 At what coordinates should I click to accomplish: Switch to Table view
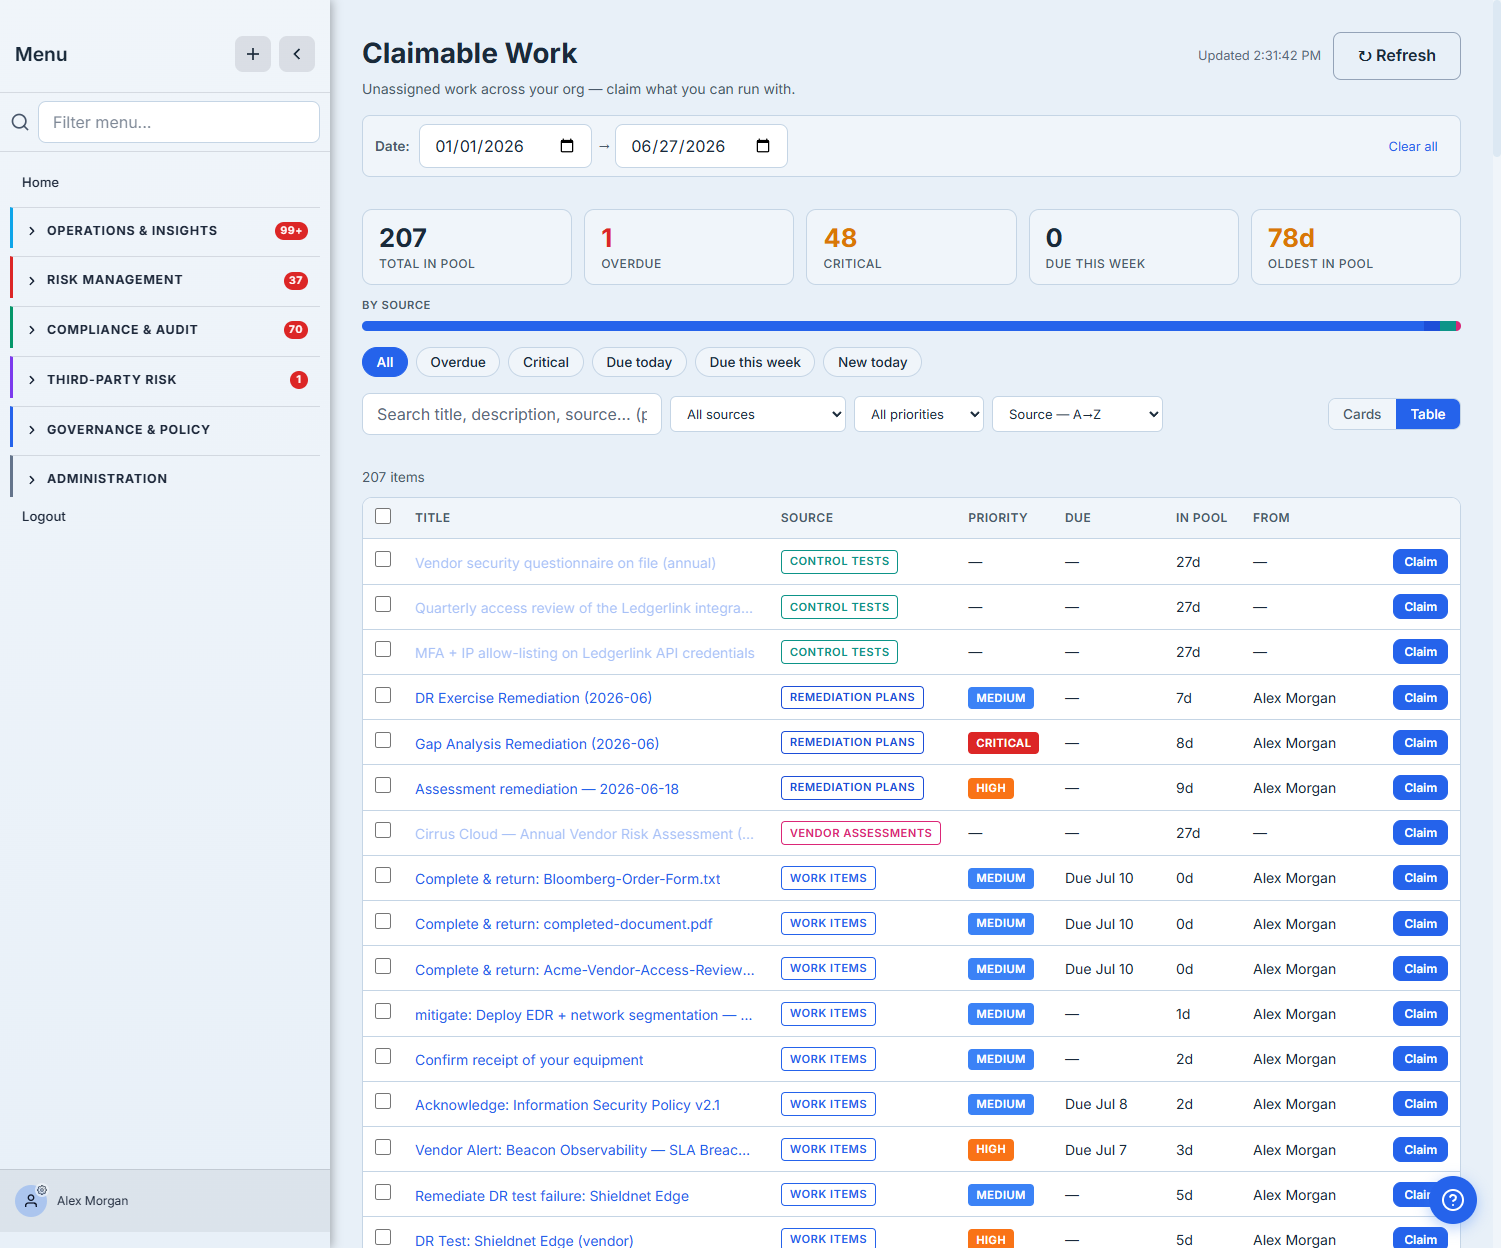click(x=1428, y=414)
